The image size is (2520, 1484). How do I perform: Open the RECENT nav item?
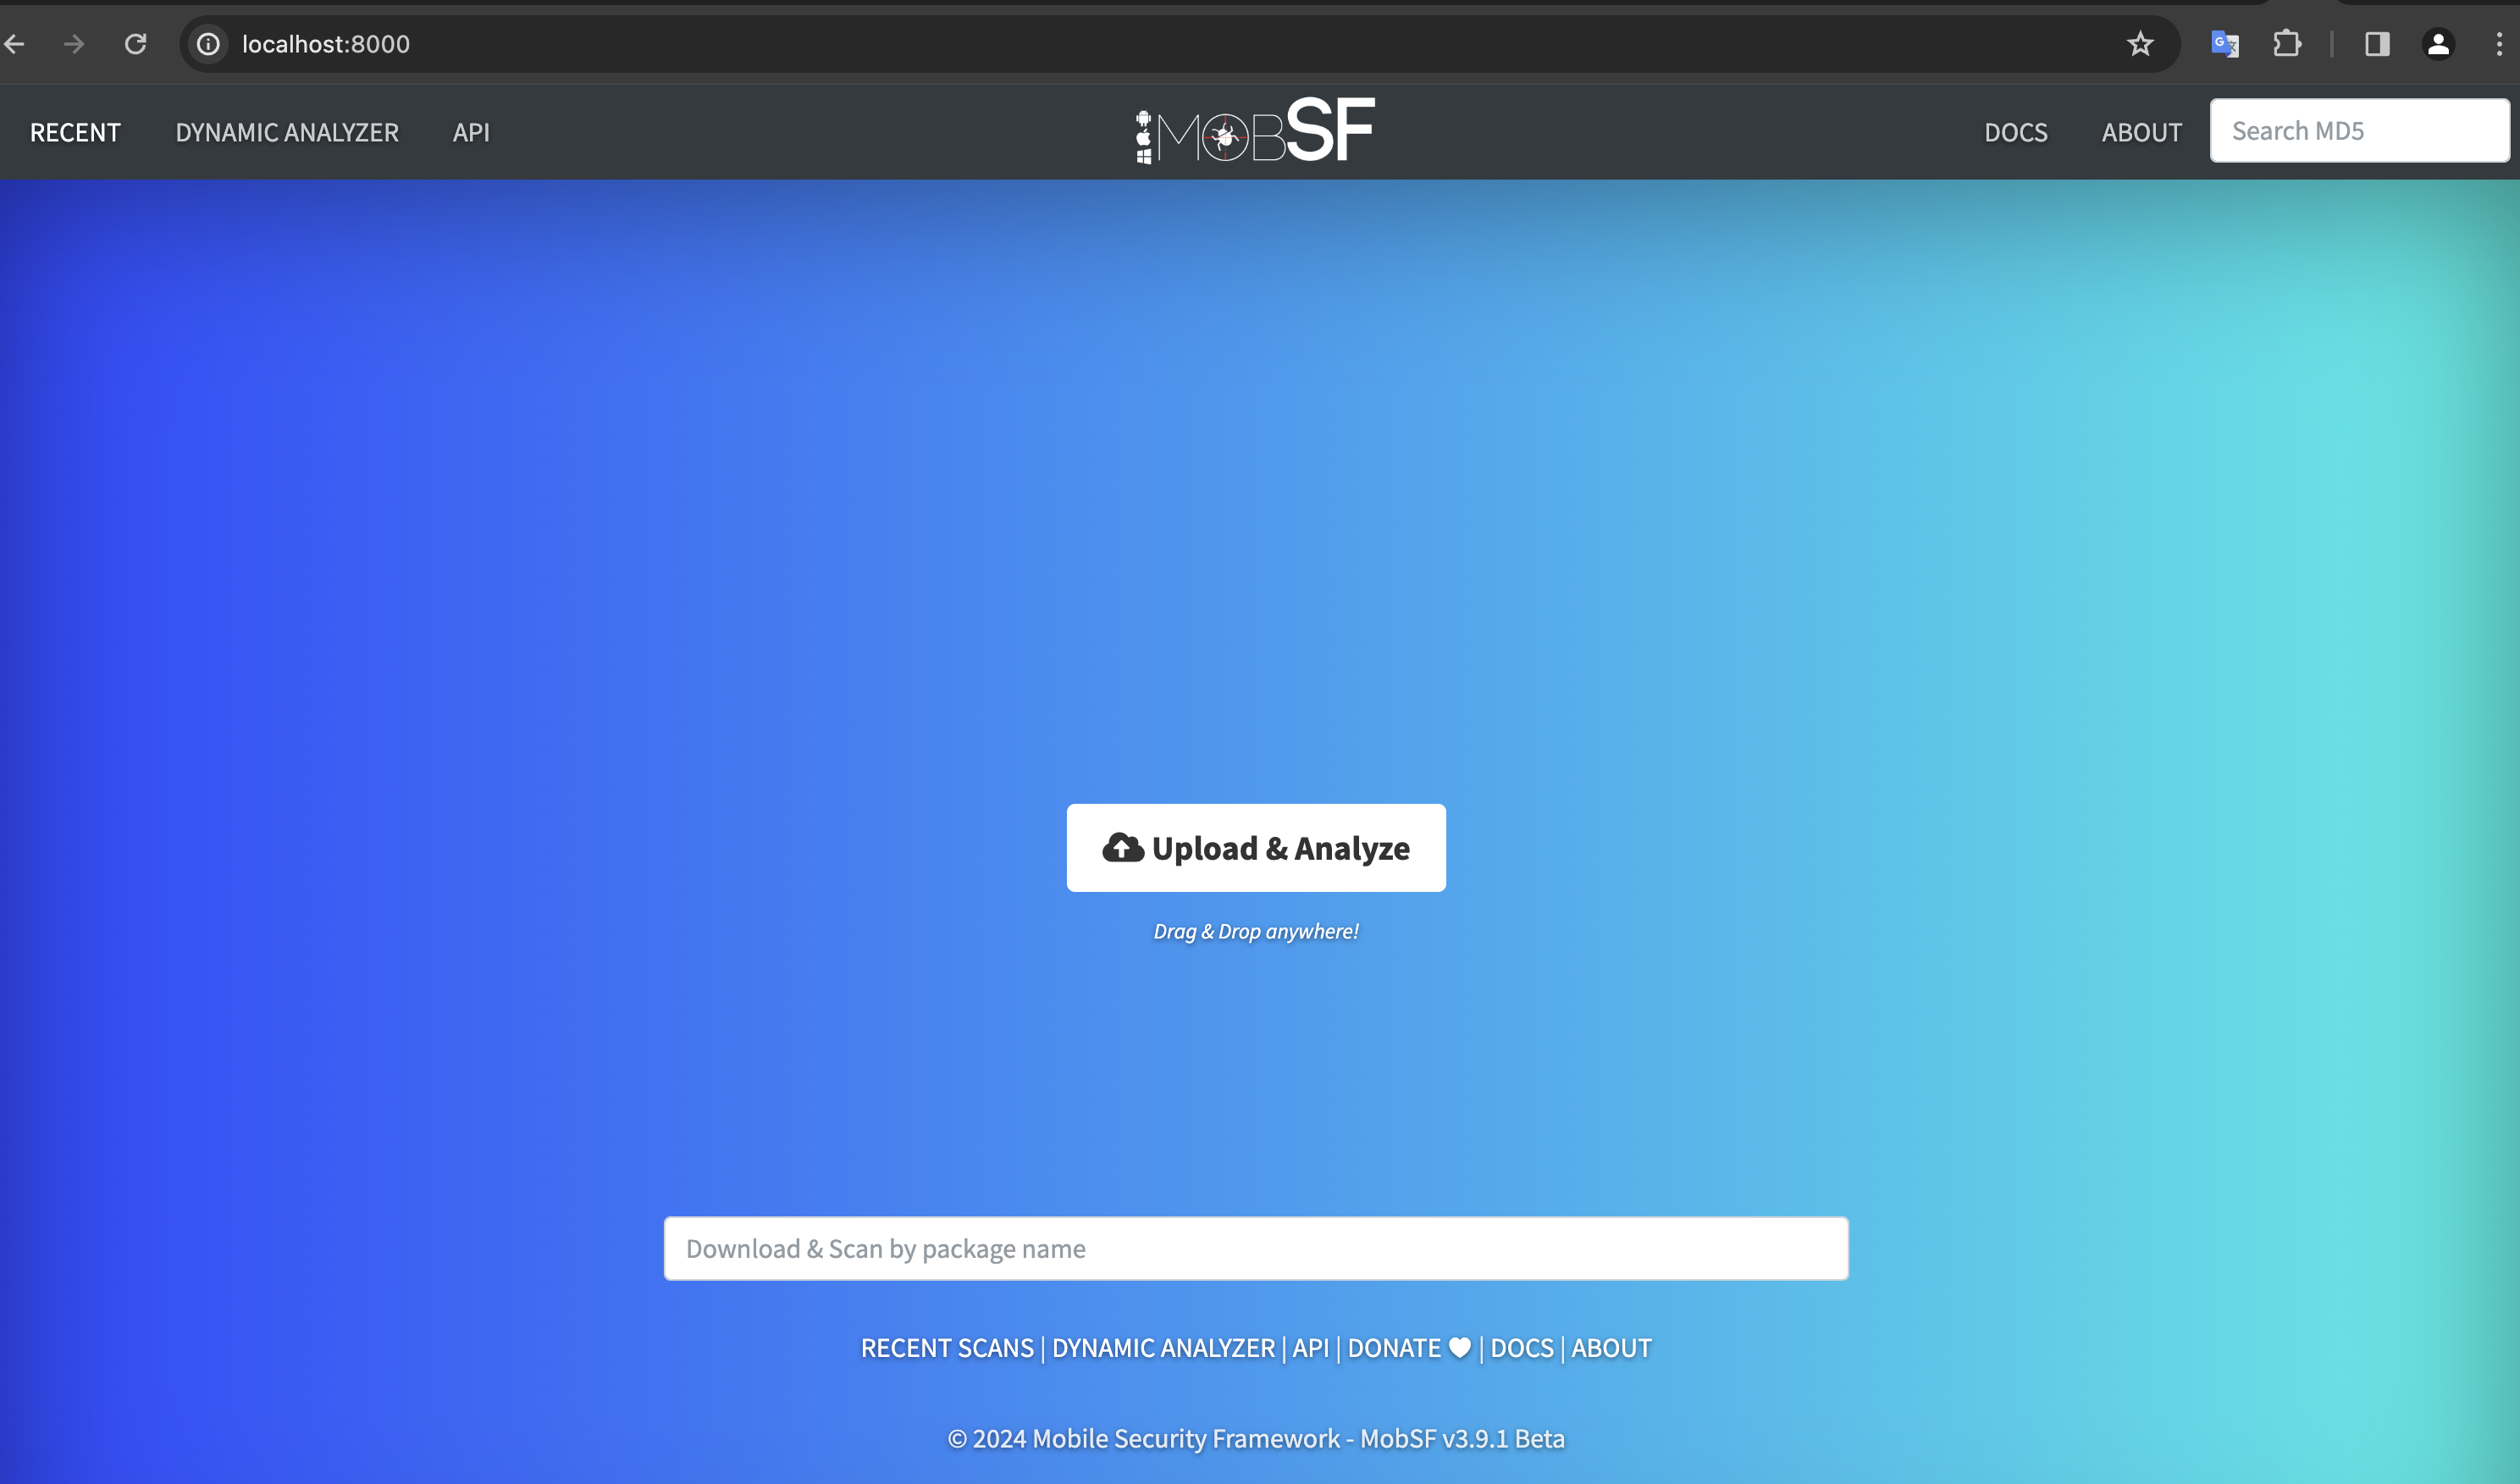point(75,132)
